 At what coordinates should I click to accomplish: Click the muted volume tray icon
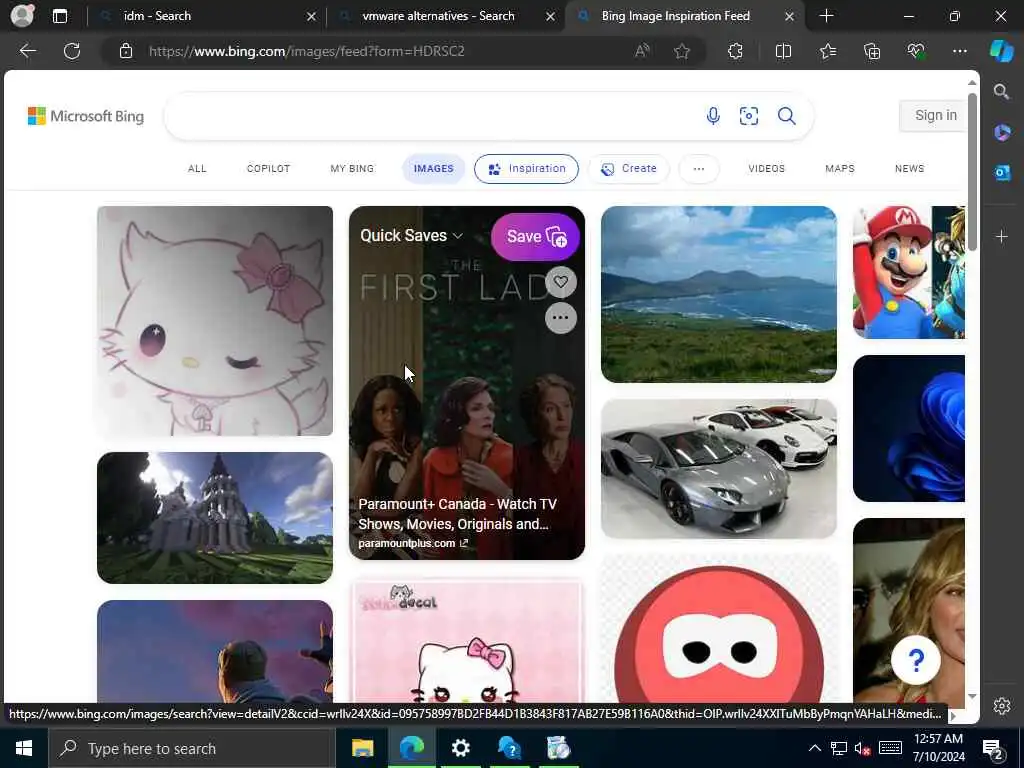[862, 748]
